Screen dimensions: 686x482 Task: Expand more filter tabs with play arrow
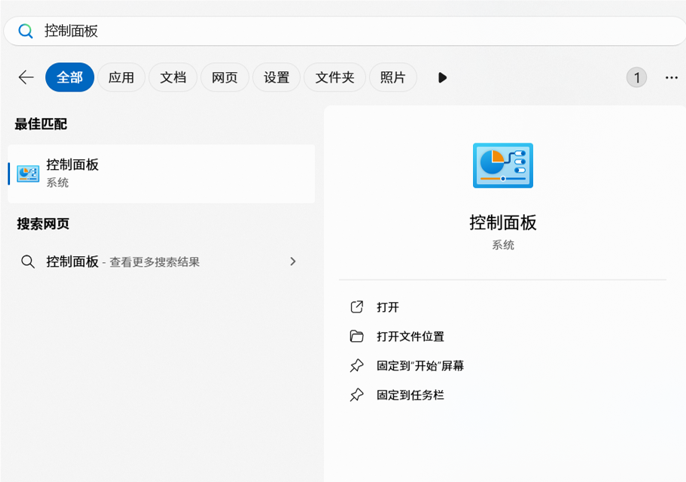pyautogui.click(x=442, y=78)
